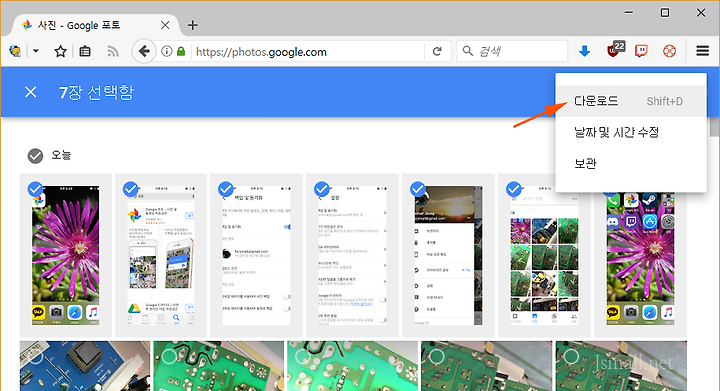Choose 날짜 및 시간 수정 menu item
The image size is (720, 391).
(x=630, y=132)
